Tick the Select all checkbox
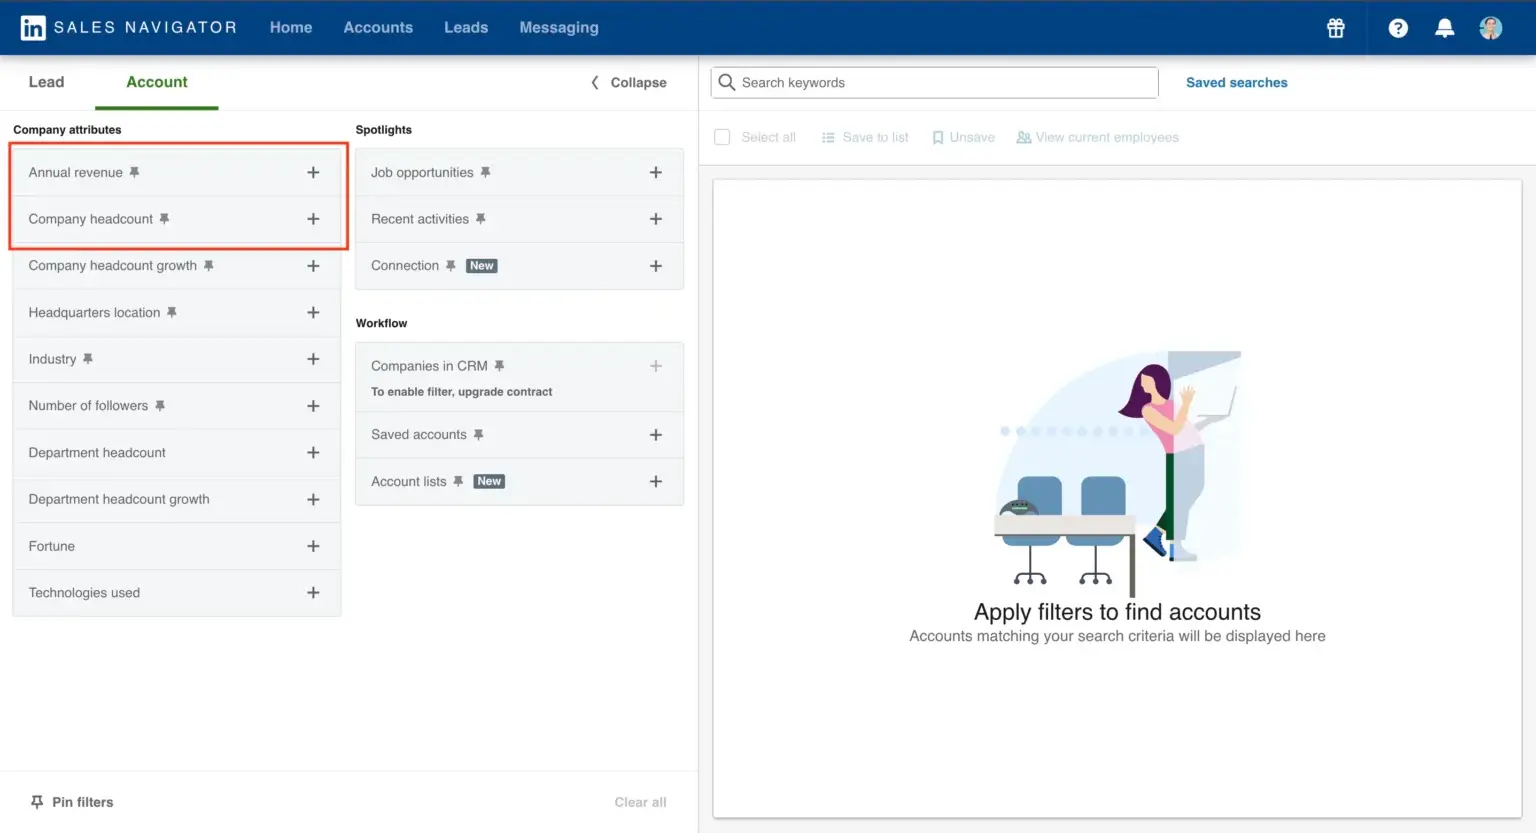This screenshot has height=833, width=1536. point(722,137)
